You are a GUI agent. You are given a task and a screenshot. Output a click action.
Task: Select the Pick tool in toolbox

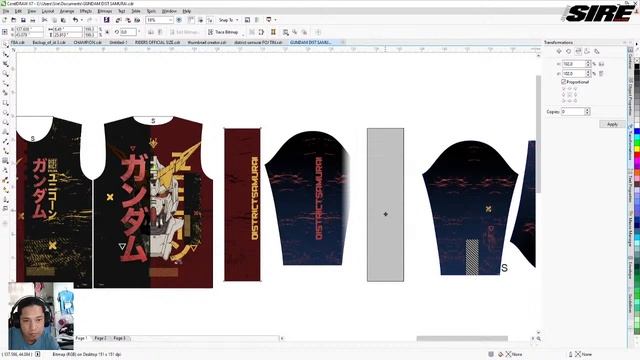pos(5,44)
